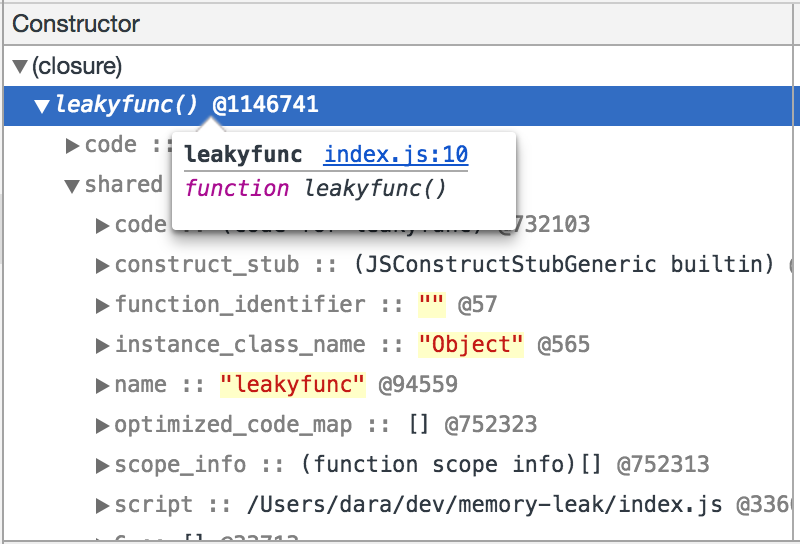The width and height of the screenshot is (800, 544).
Task: Click the object id @752323
Action: tap(491, 425)
